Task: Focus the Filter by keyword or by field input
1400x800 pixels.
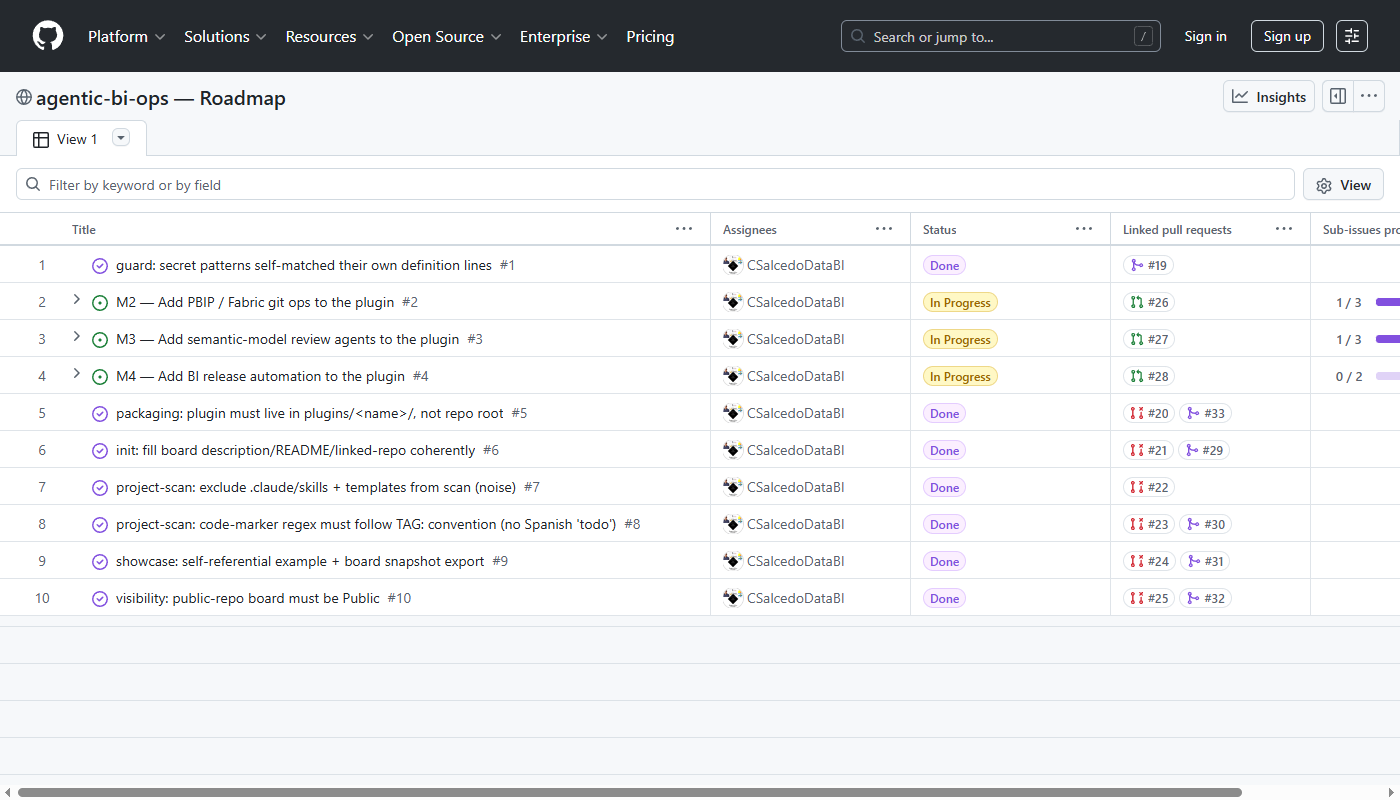Action: pos(655,185)
